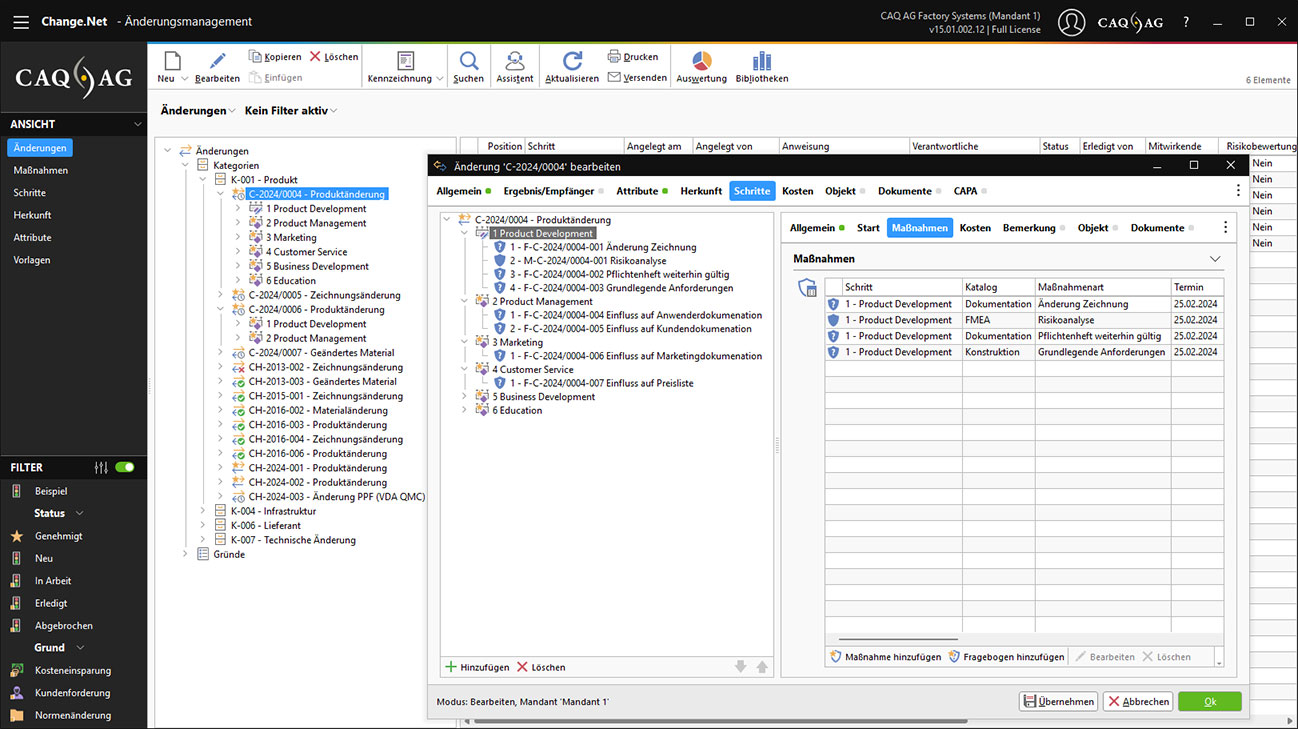
Task: Open the Bibliotheken libraries icon
Action: click(761, 62)
